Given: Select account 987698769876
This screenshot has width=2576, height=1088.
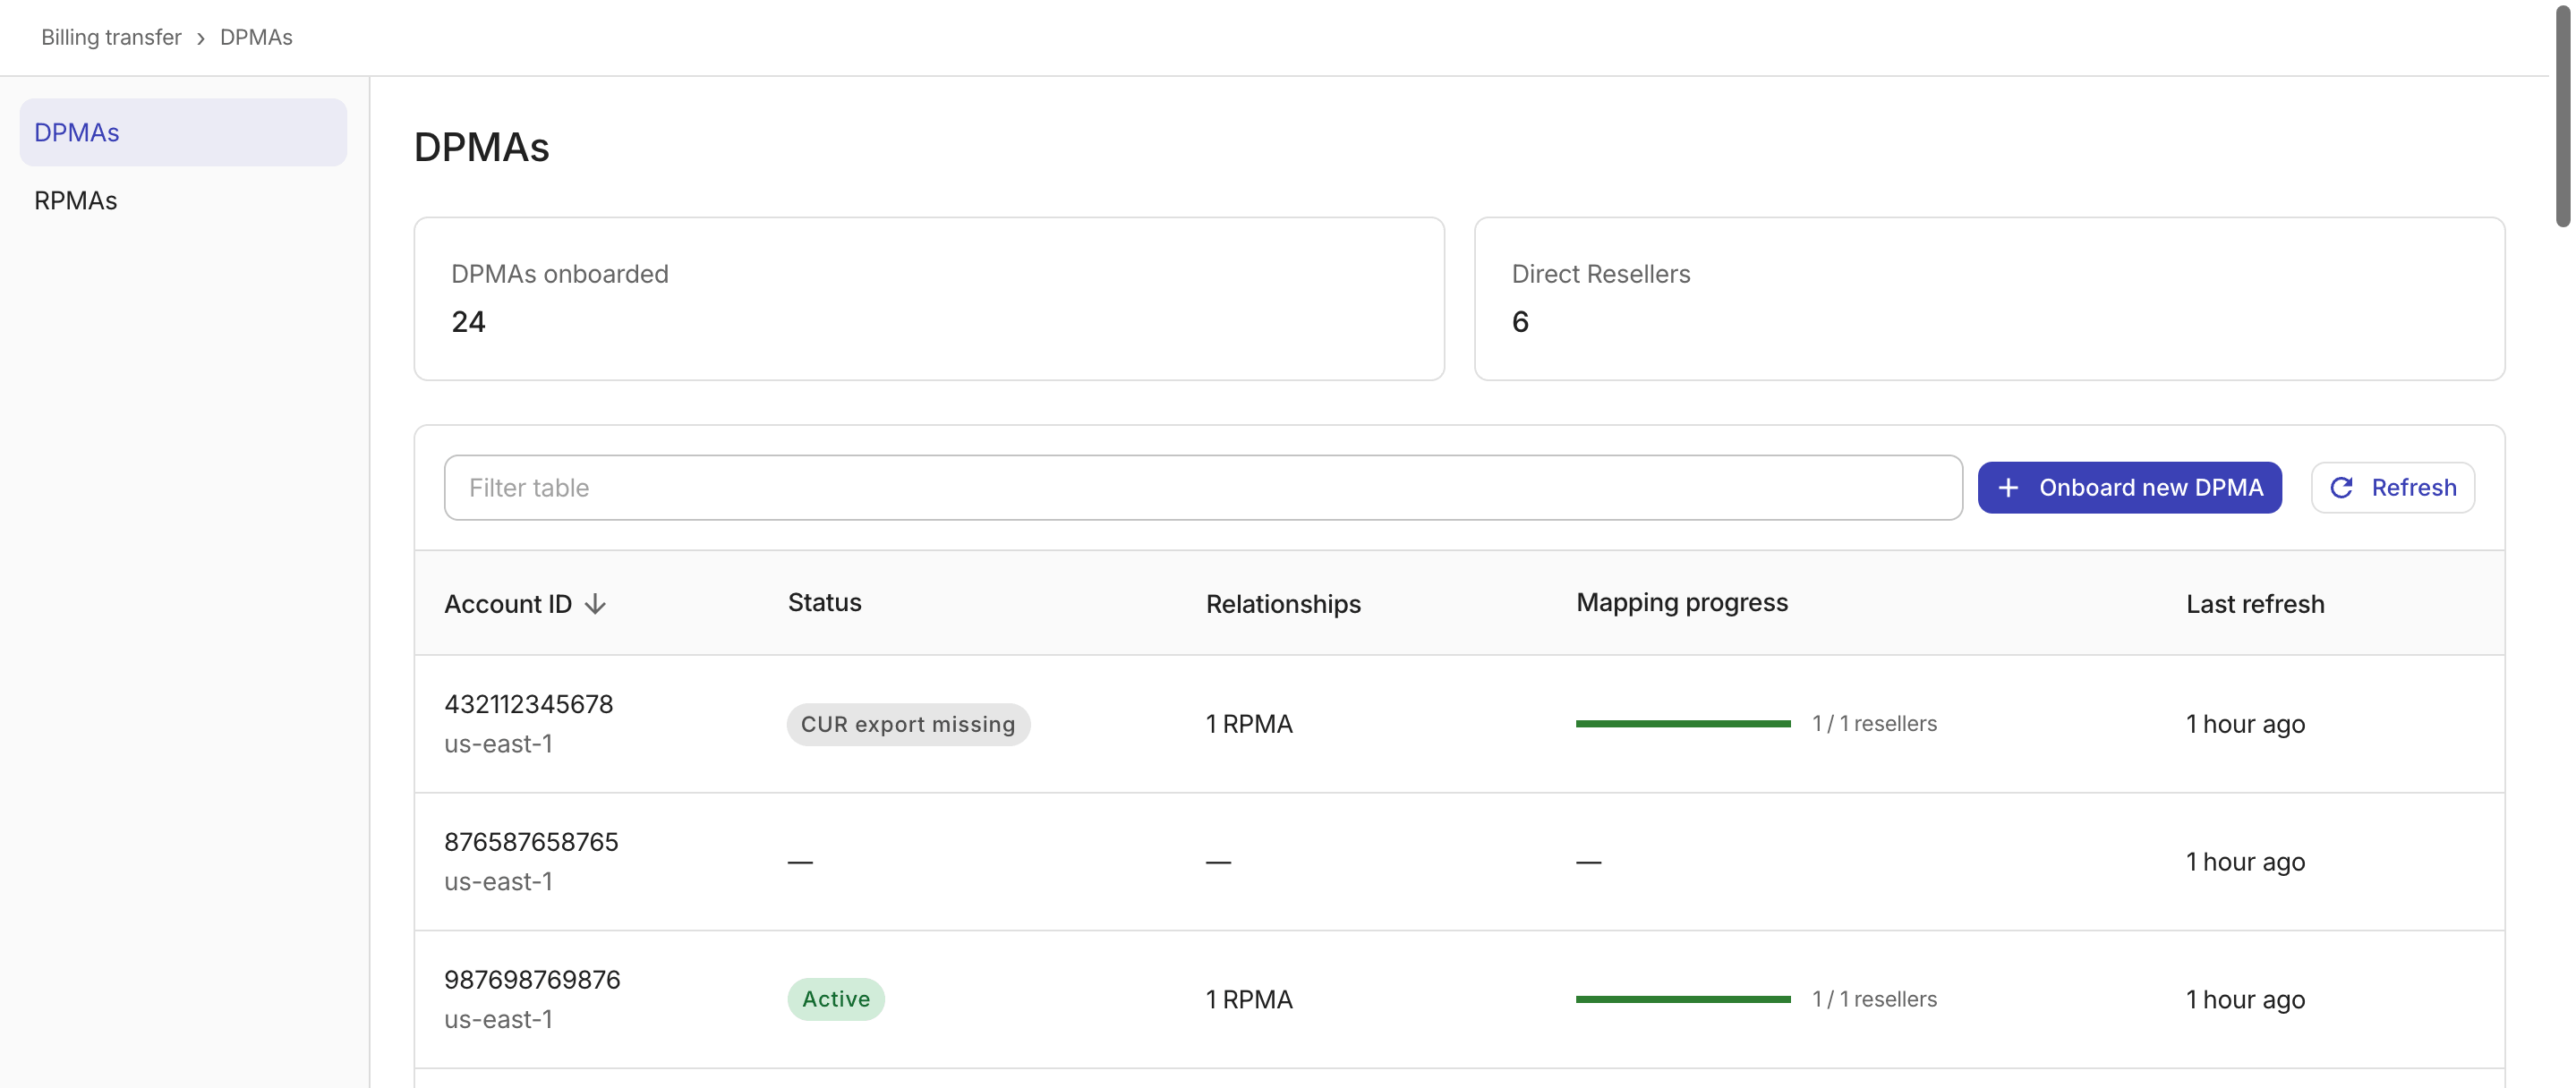Looking at the screenshot, I should 532,980.
